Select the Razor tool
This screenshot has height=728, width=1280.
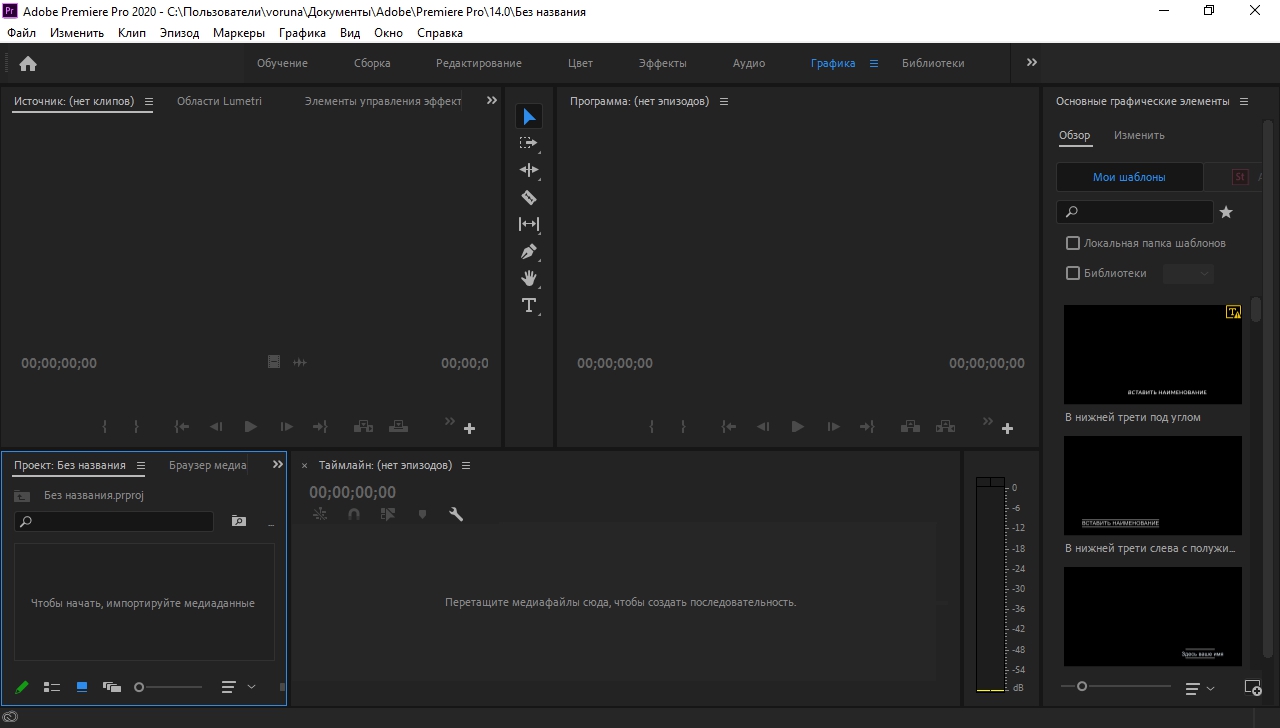click(x=529, y=198)
